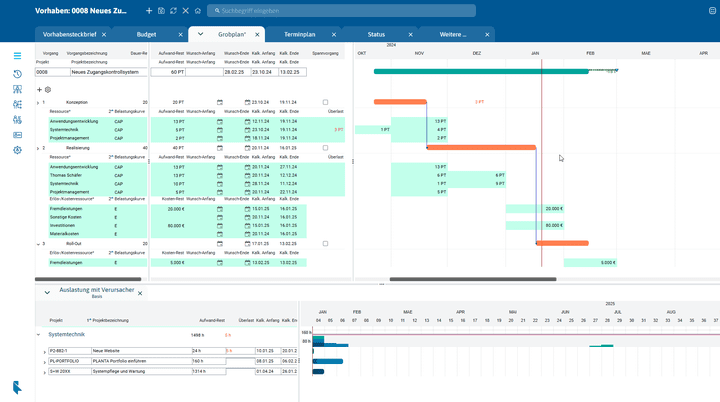Toggle the Spannvorgang checkbox for Roll-Out
Image resolution: width=720 pixels, height=402 pixels.
coord(325,243)
